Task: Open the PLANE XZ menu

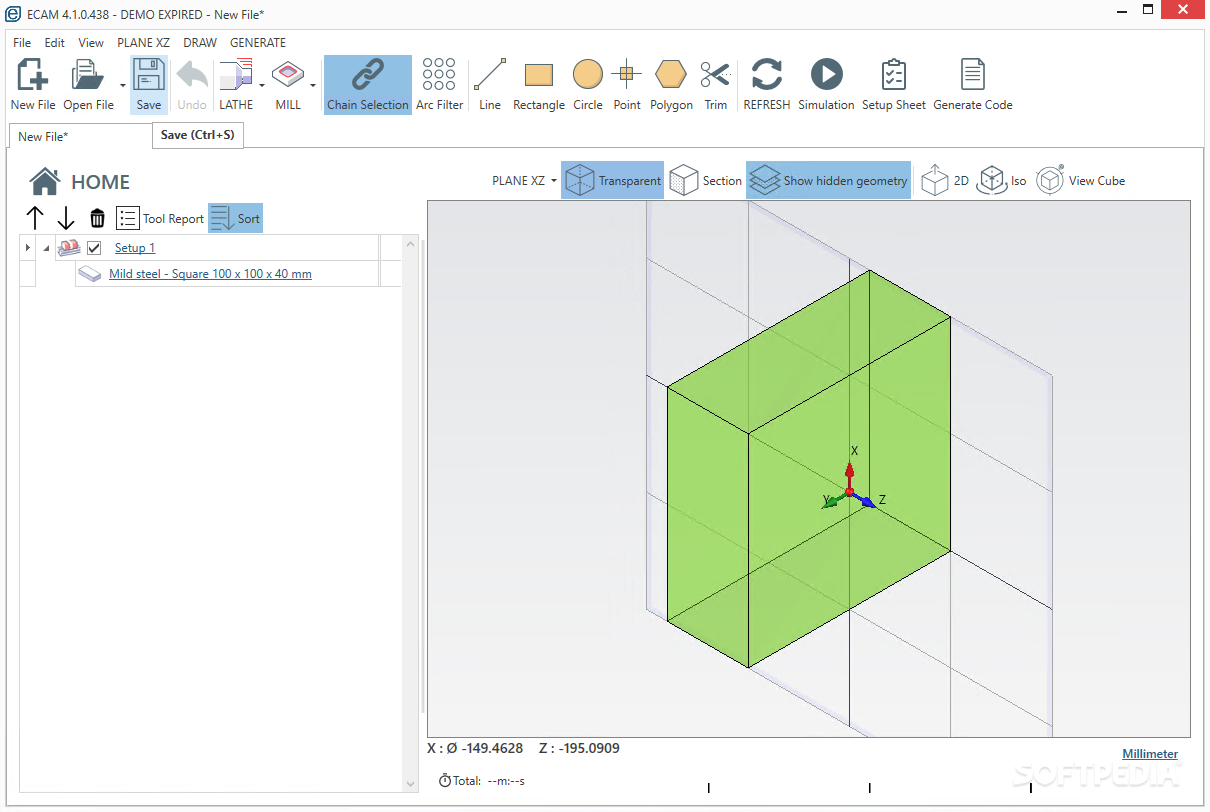Action: (143, 43)
